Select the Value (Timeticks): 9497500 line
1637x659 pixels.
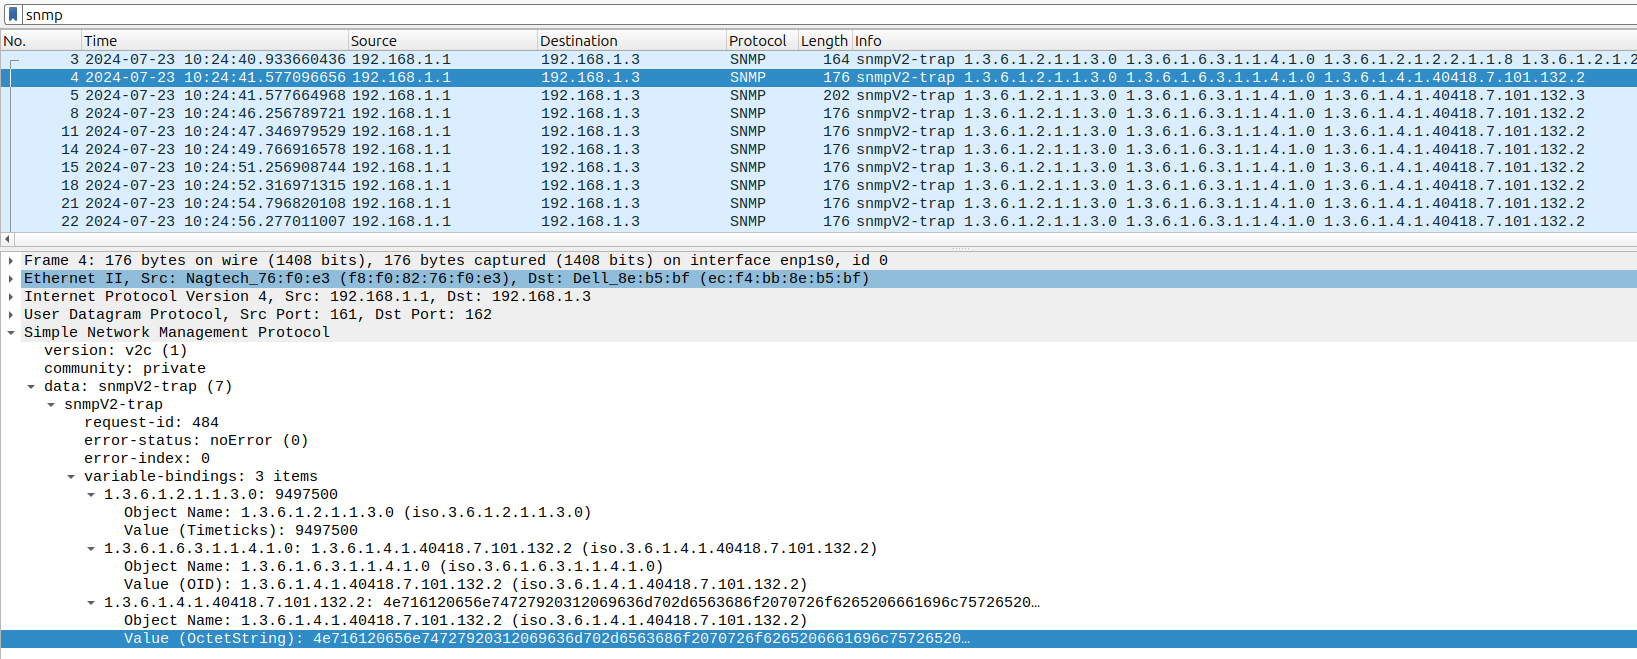[241, 530]
